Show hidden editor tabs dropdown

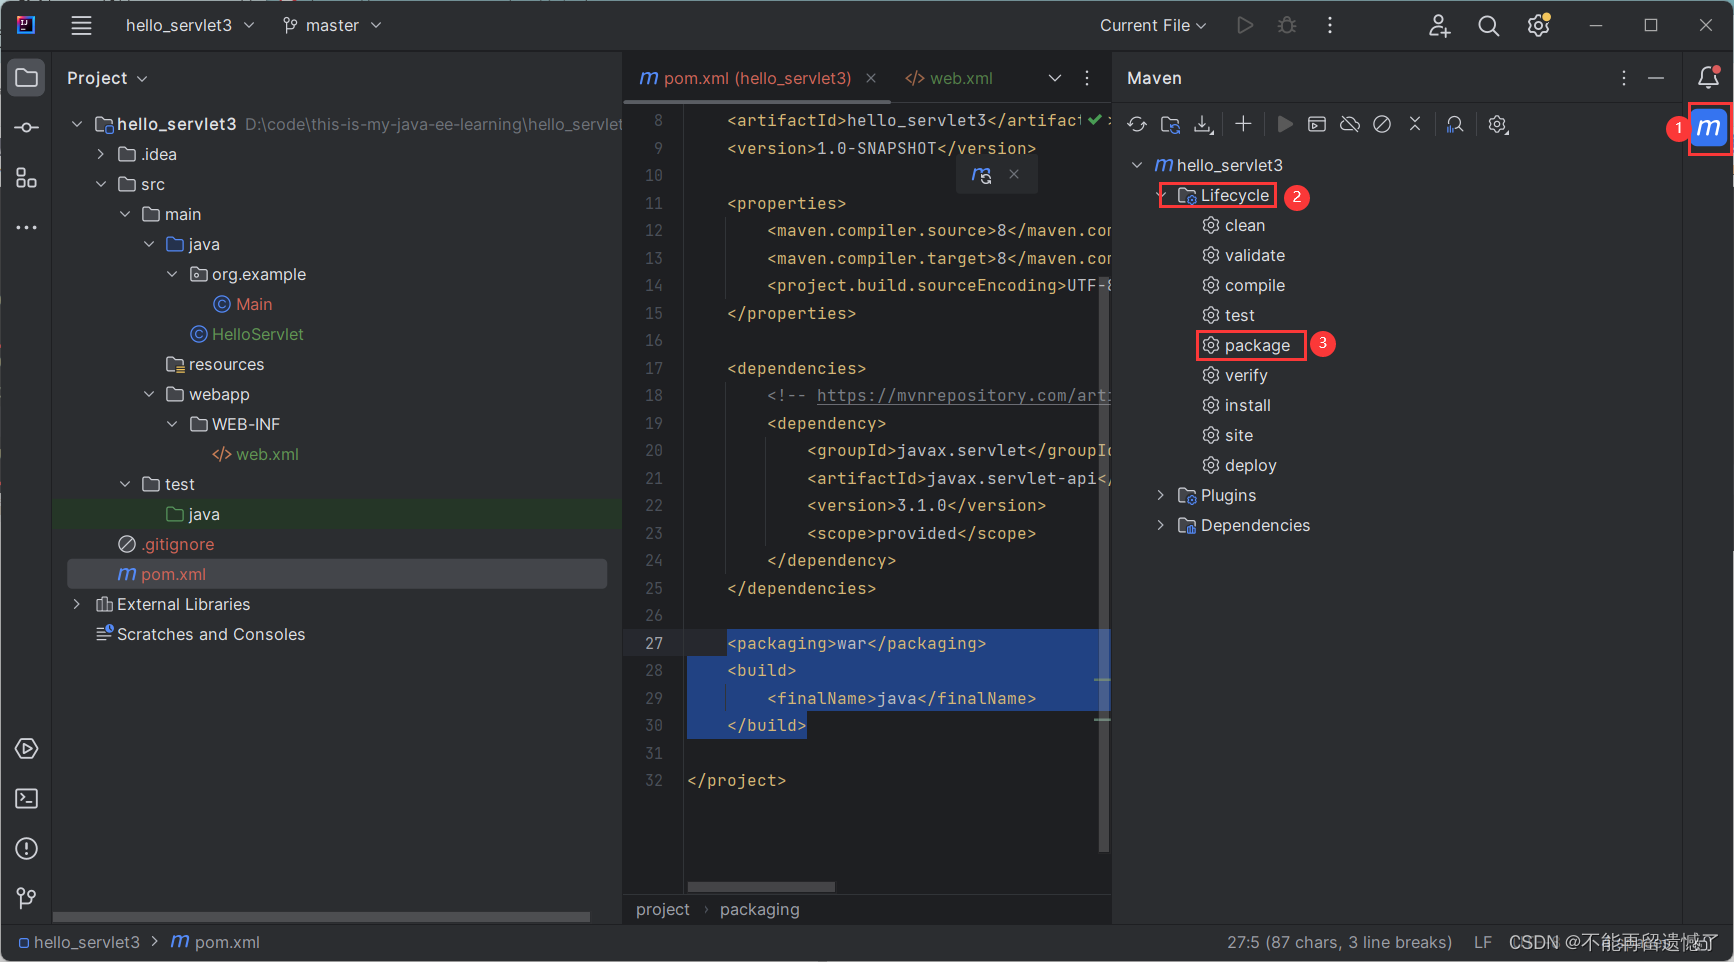(x=1055, y=78)
